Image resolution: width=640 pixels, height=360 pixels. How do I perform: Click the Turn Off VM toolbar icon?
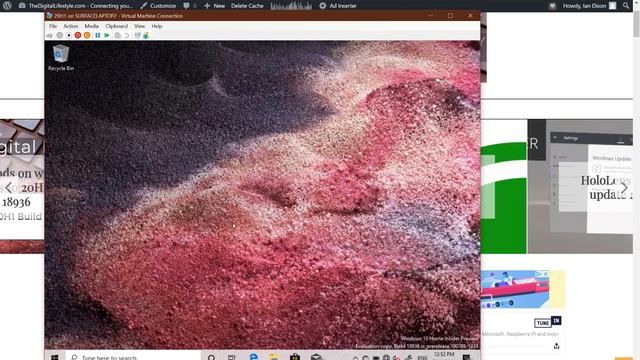click(x=69, y=36)
